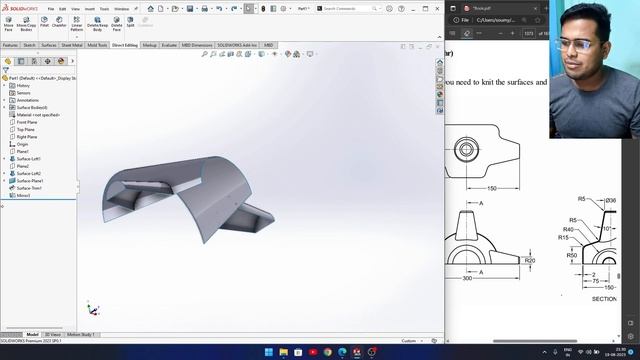Expand the Annotations tree node

(4, 100)
